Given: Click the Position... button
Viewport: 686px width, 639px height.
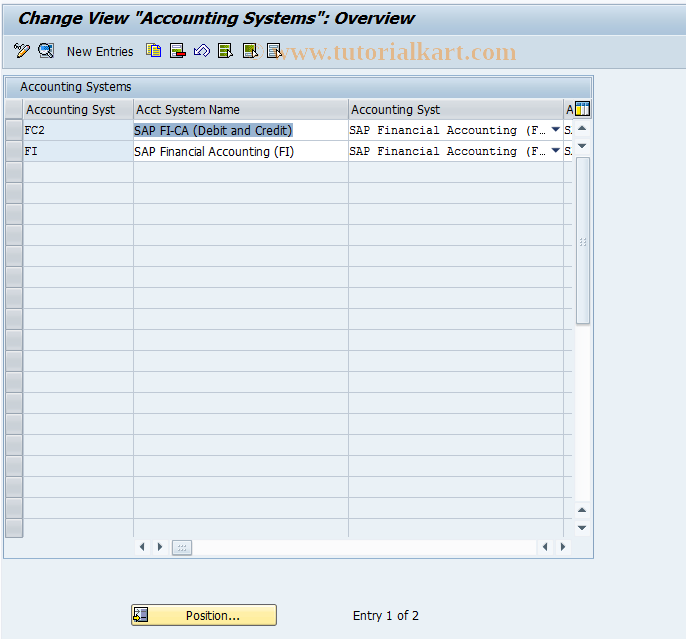Looking at the screenshot, I should point(204,615).
